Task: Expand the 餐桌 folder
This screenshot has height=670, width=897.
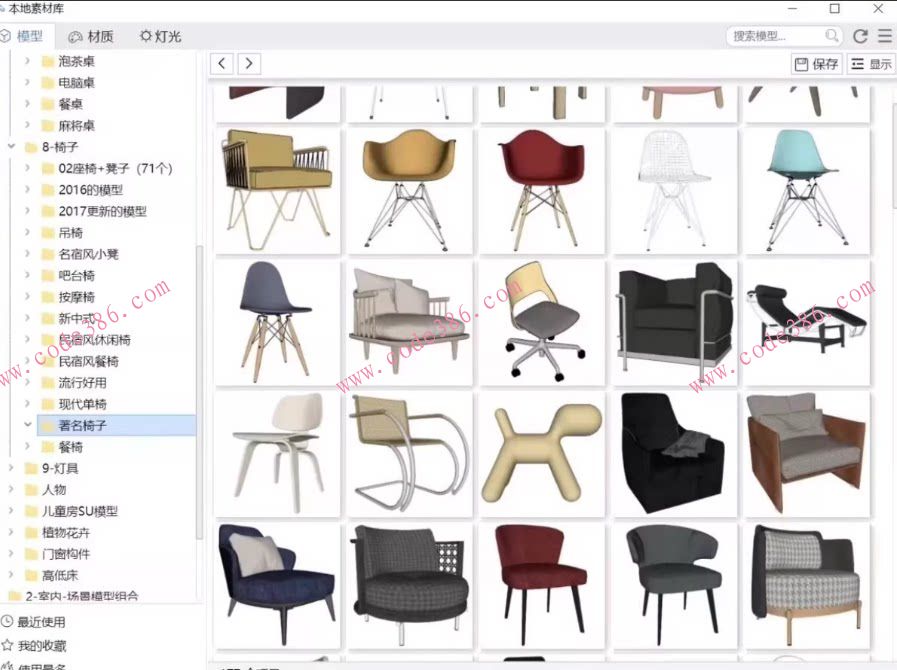Action: click(x=27, y=104)
